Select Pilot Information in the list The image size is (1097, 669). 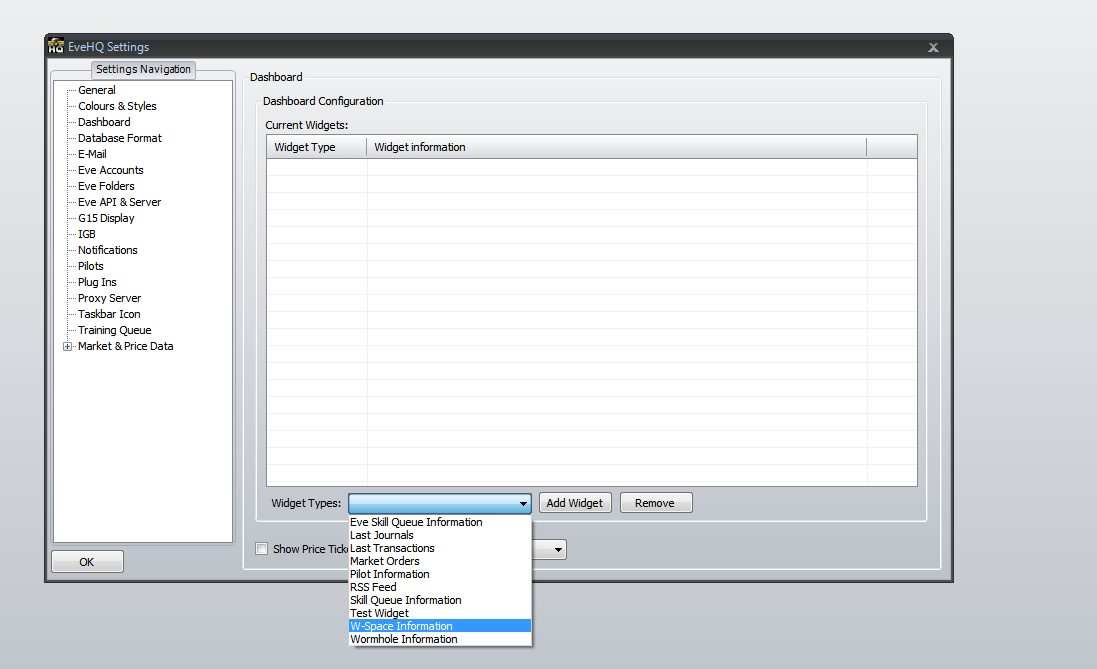click(439, 575)
